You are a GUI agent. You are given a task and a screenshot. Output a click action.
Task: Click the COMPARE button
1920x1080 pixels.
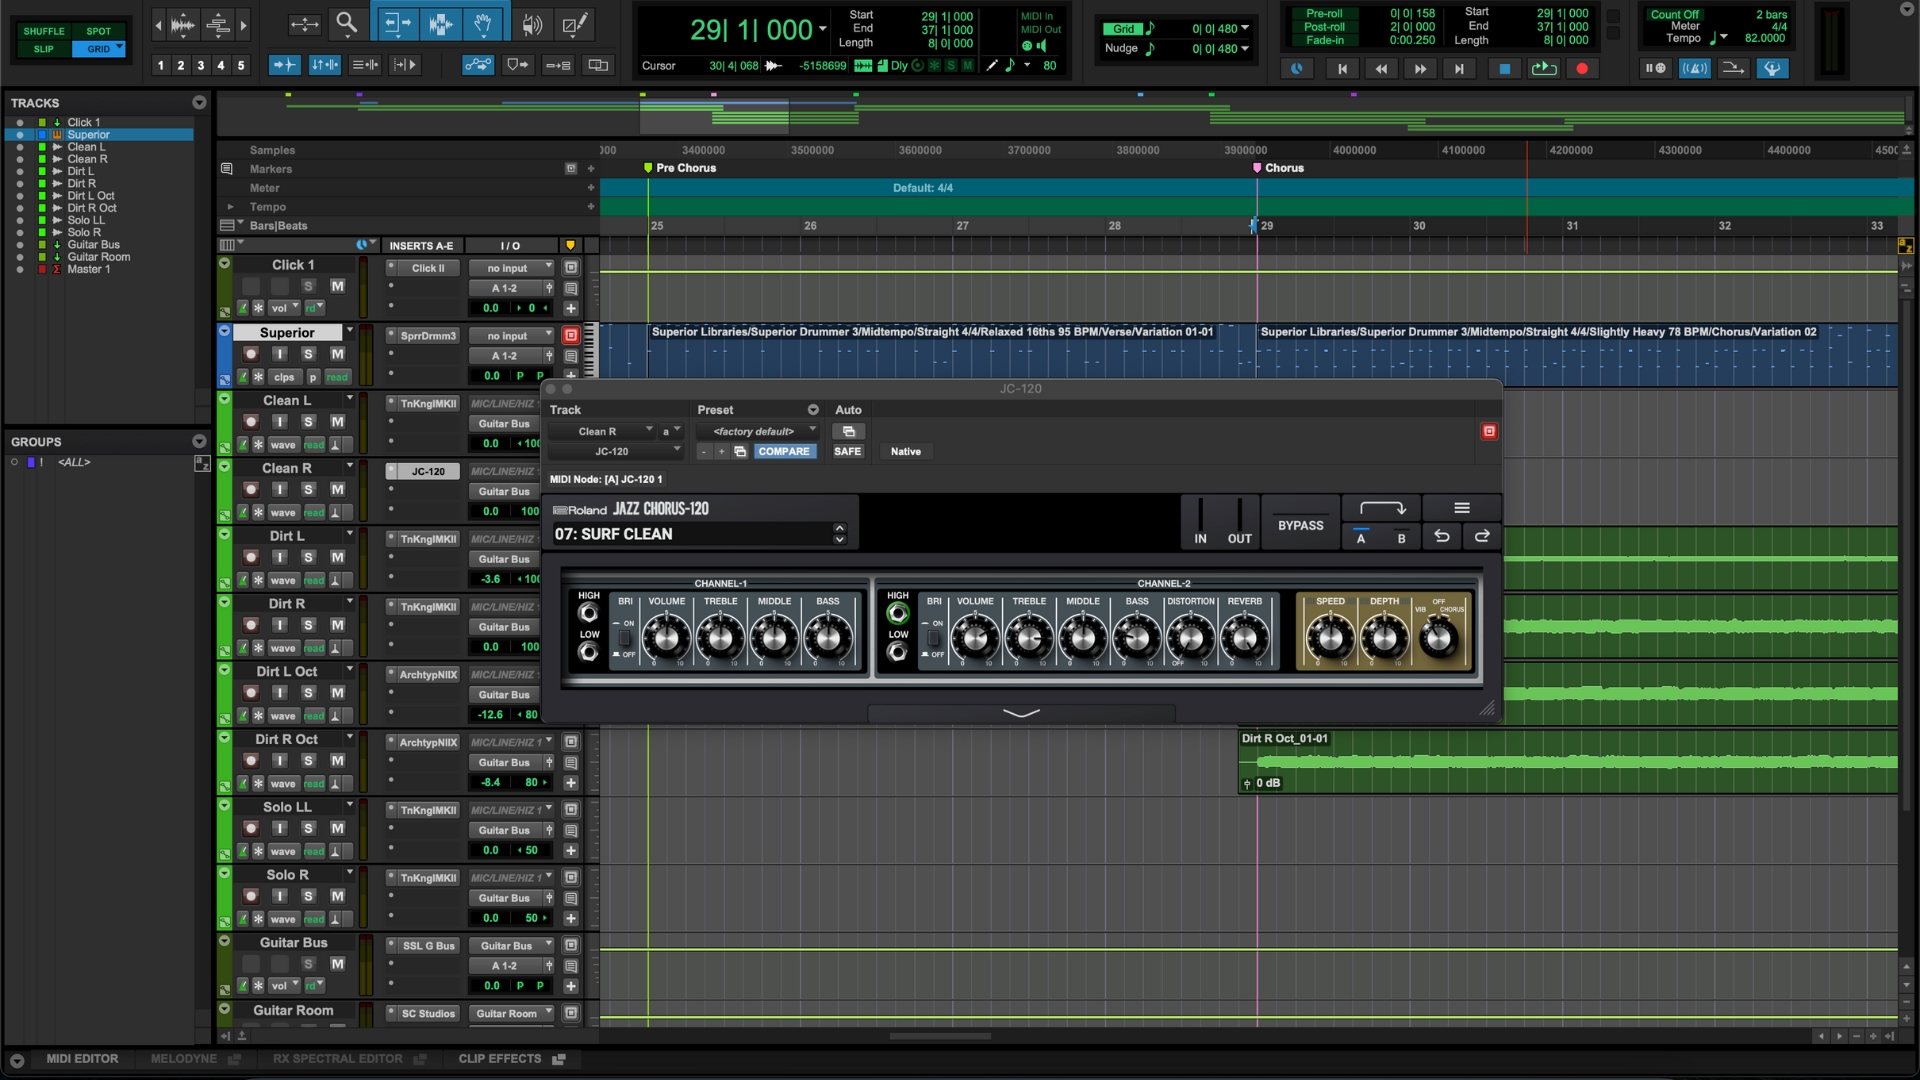coord(784,451)
